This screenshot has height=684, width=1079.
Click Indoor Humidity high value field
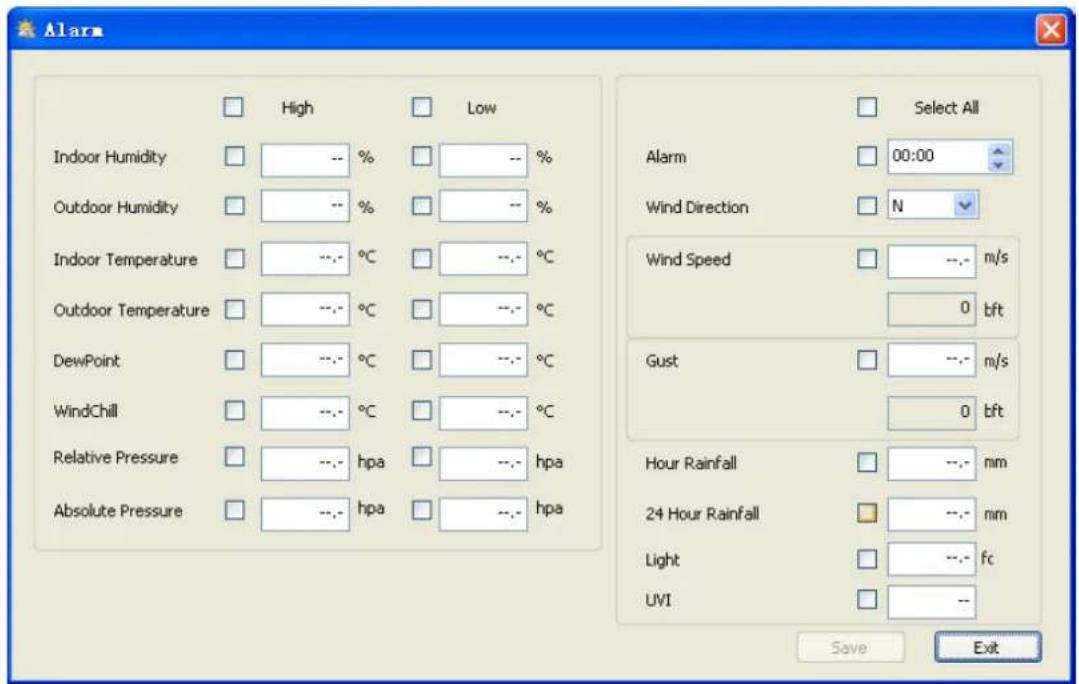click(x=305, y=160)
